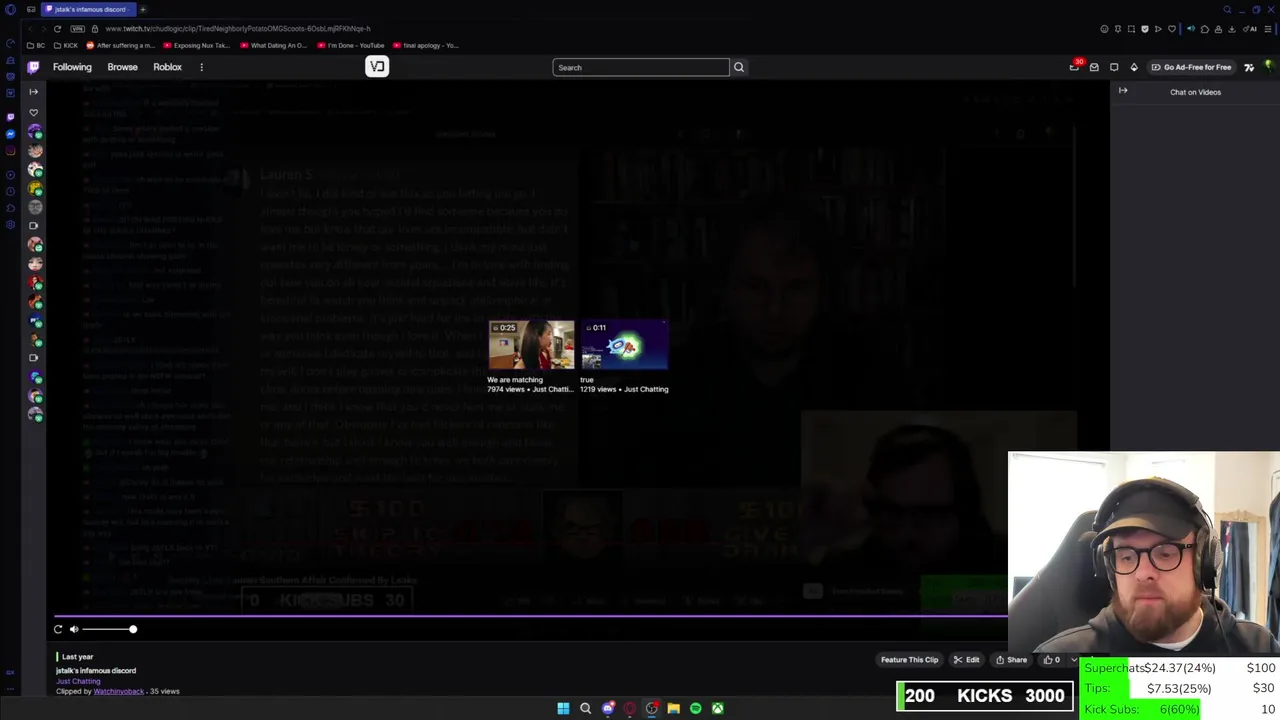The image size is (1280, 720).
Task: Click the browser address bar URL
Action: click(238, 29)
